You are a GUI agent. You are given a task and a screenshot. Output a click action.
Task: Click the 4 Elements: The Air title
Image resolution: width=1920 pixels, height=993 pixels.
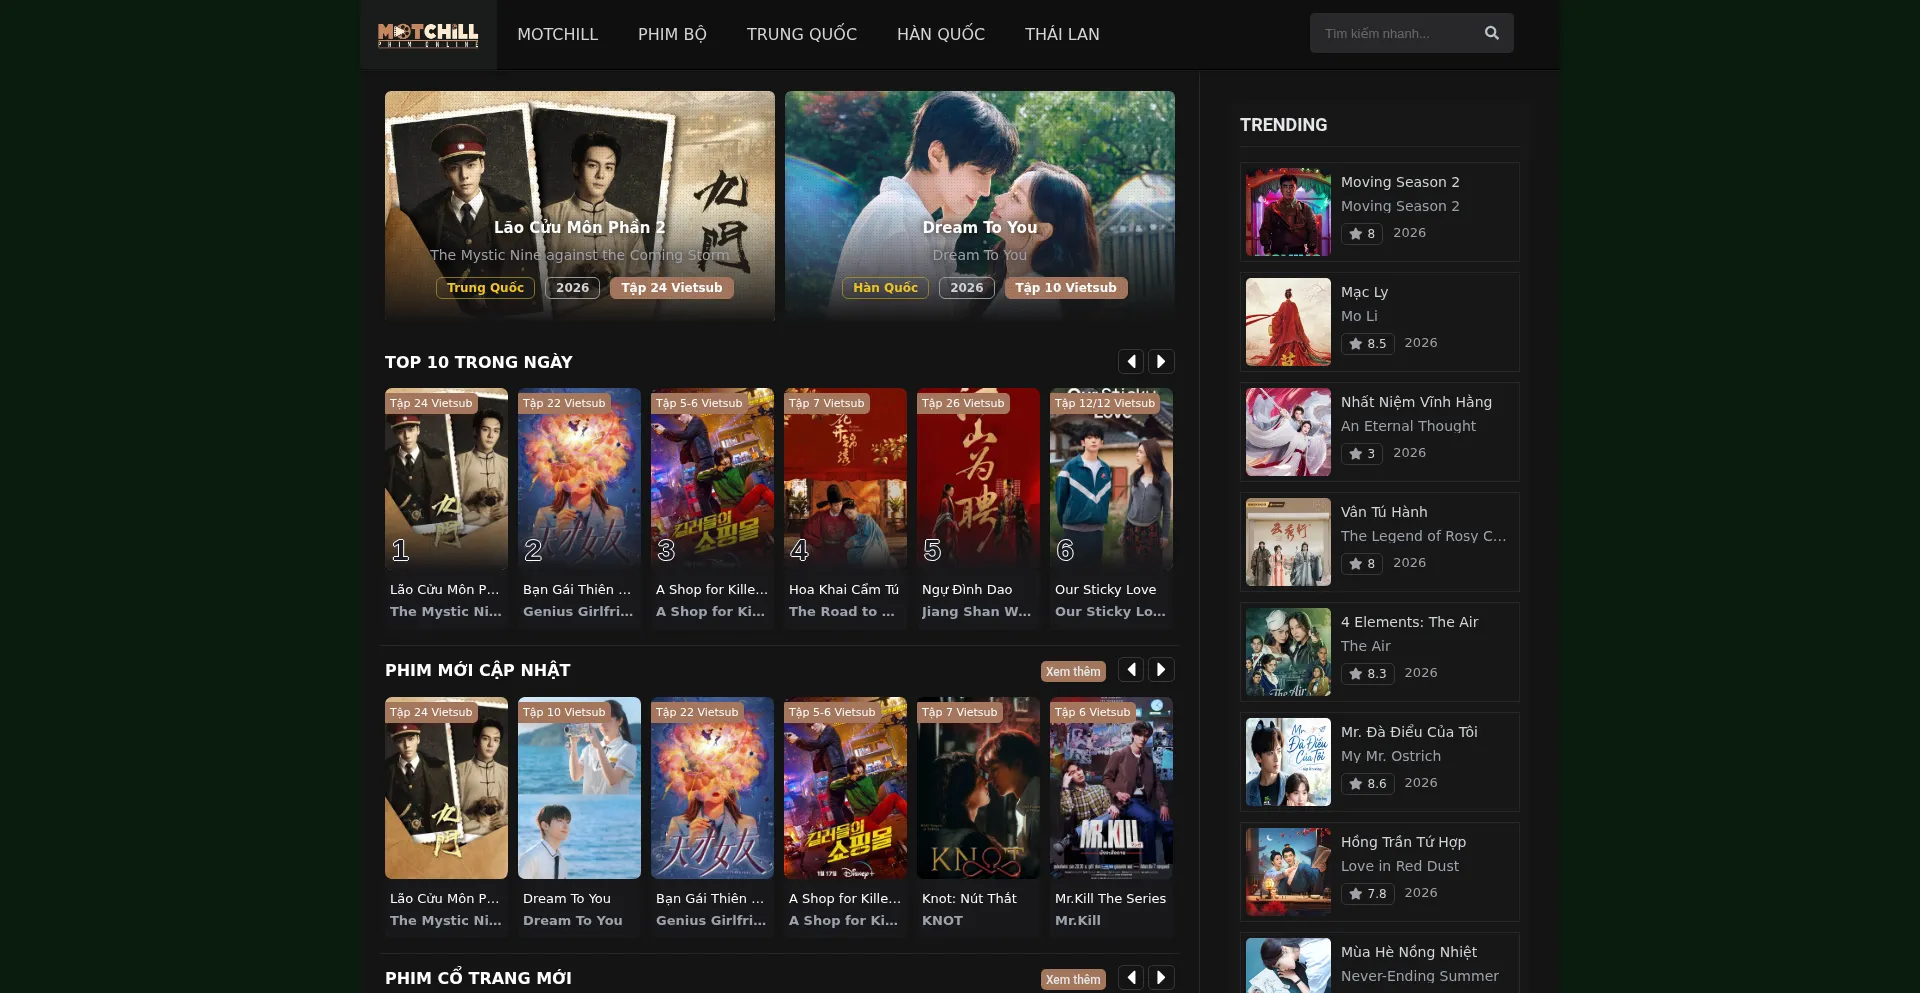pyautogui.click(x=1409, y=622)
